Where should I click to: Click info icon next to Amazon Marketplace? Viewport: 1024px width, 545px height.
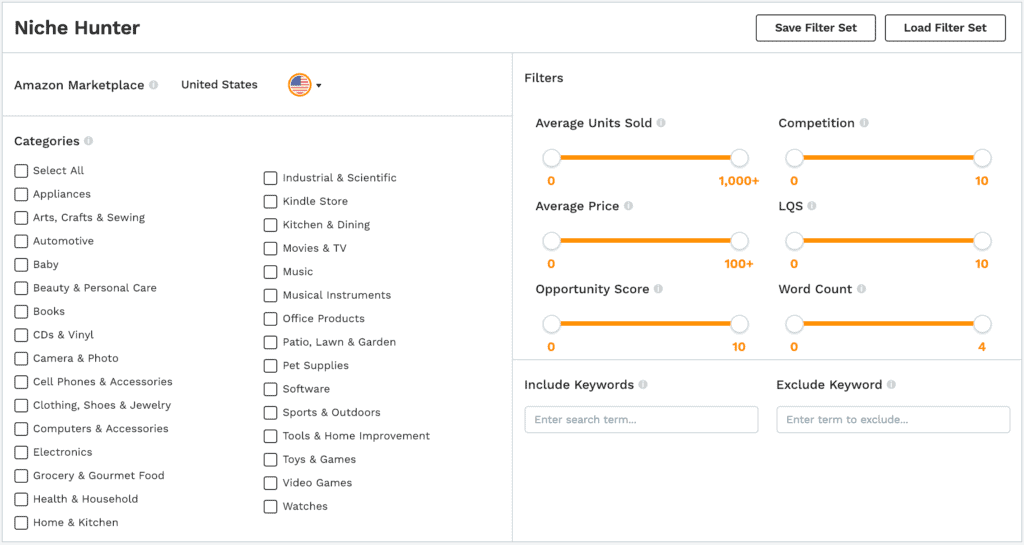coord(153,85)
